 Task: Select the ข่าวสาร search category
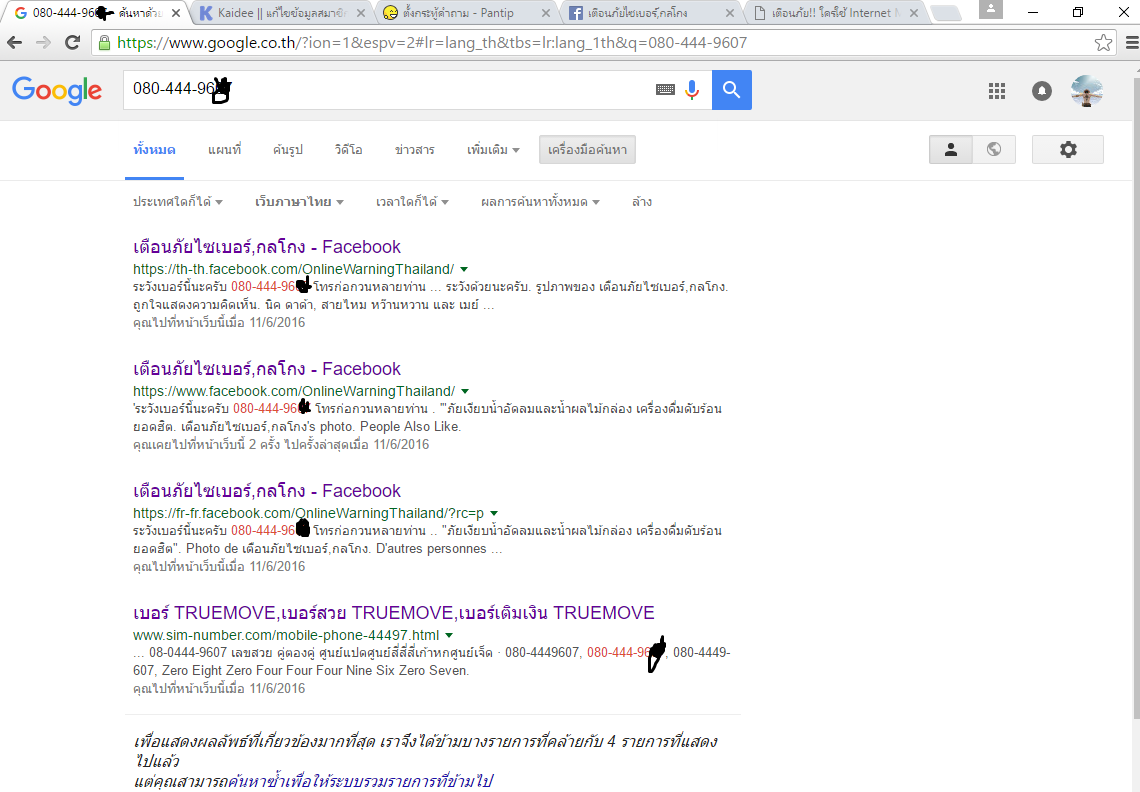pos(414,150)
